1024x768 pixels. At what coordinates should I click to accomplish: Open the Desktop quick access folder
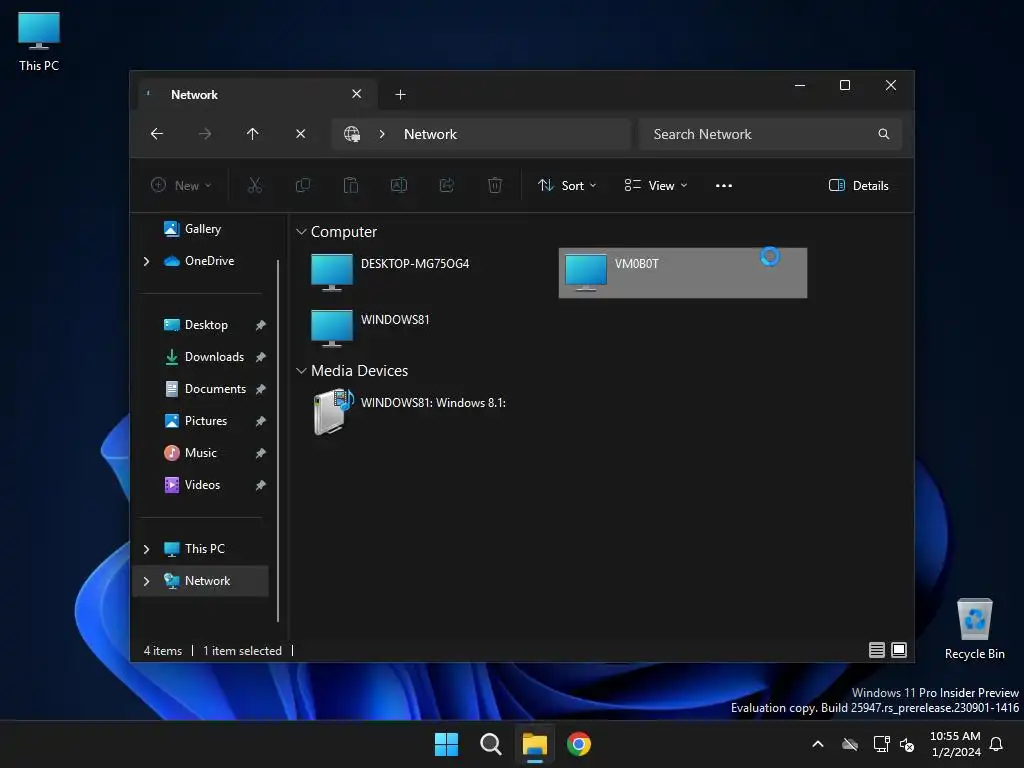[196, 325]
